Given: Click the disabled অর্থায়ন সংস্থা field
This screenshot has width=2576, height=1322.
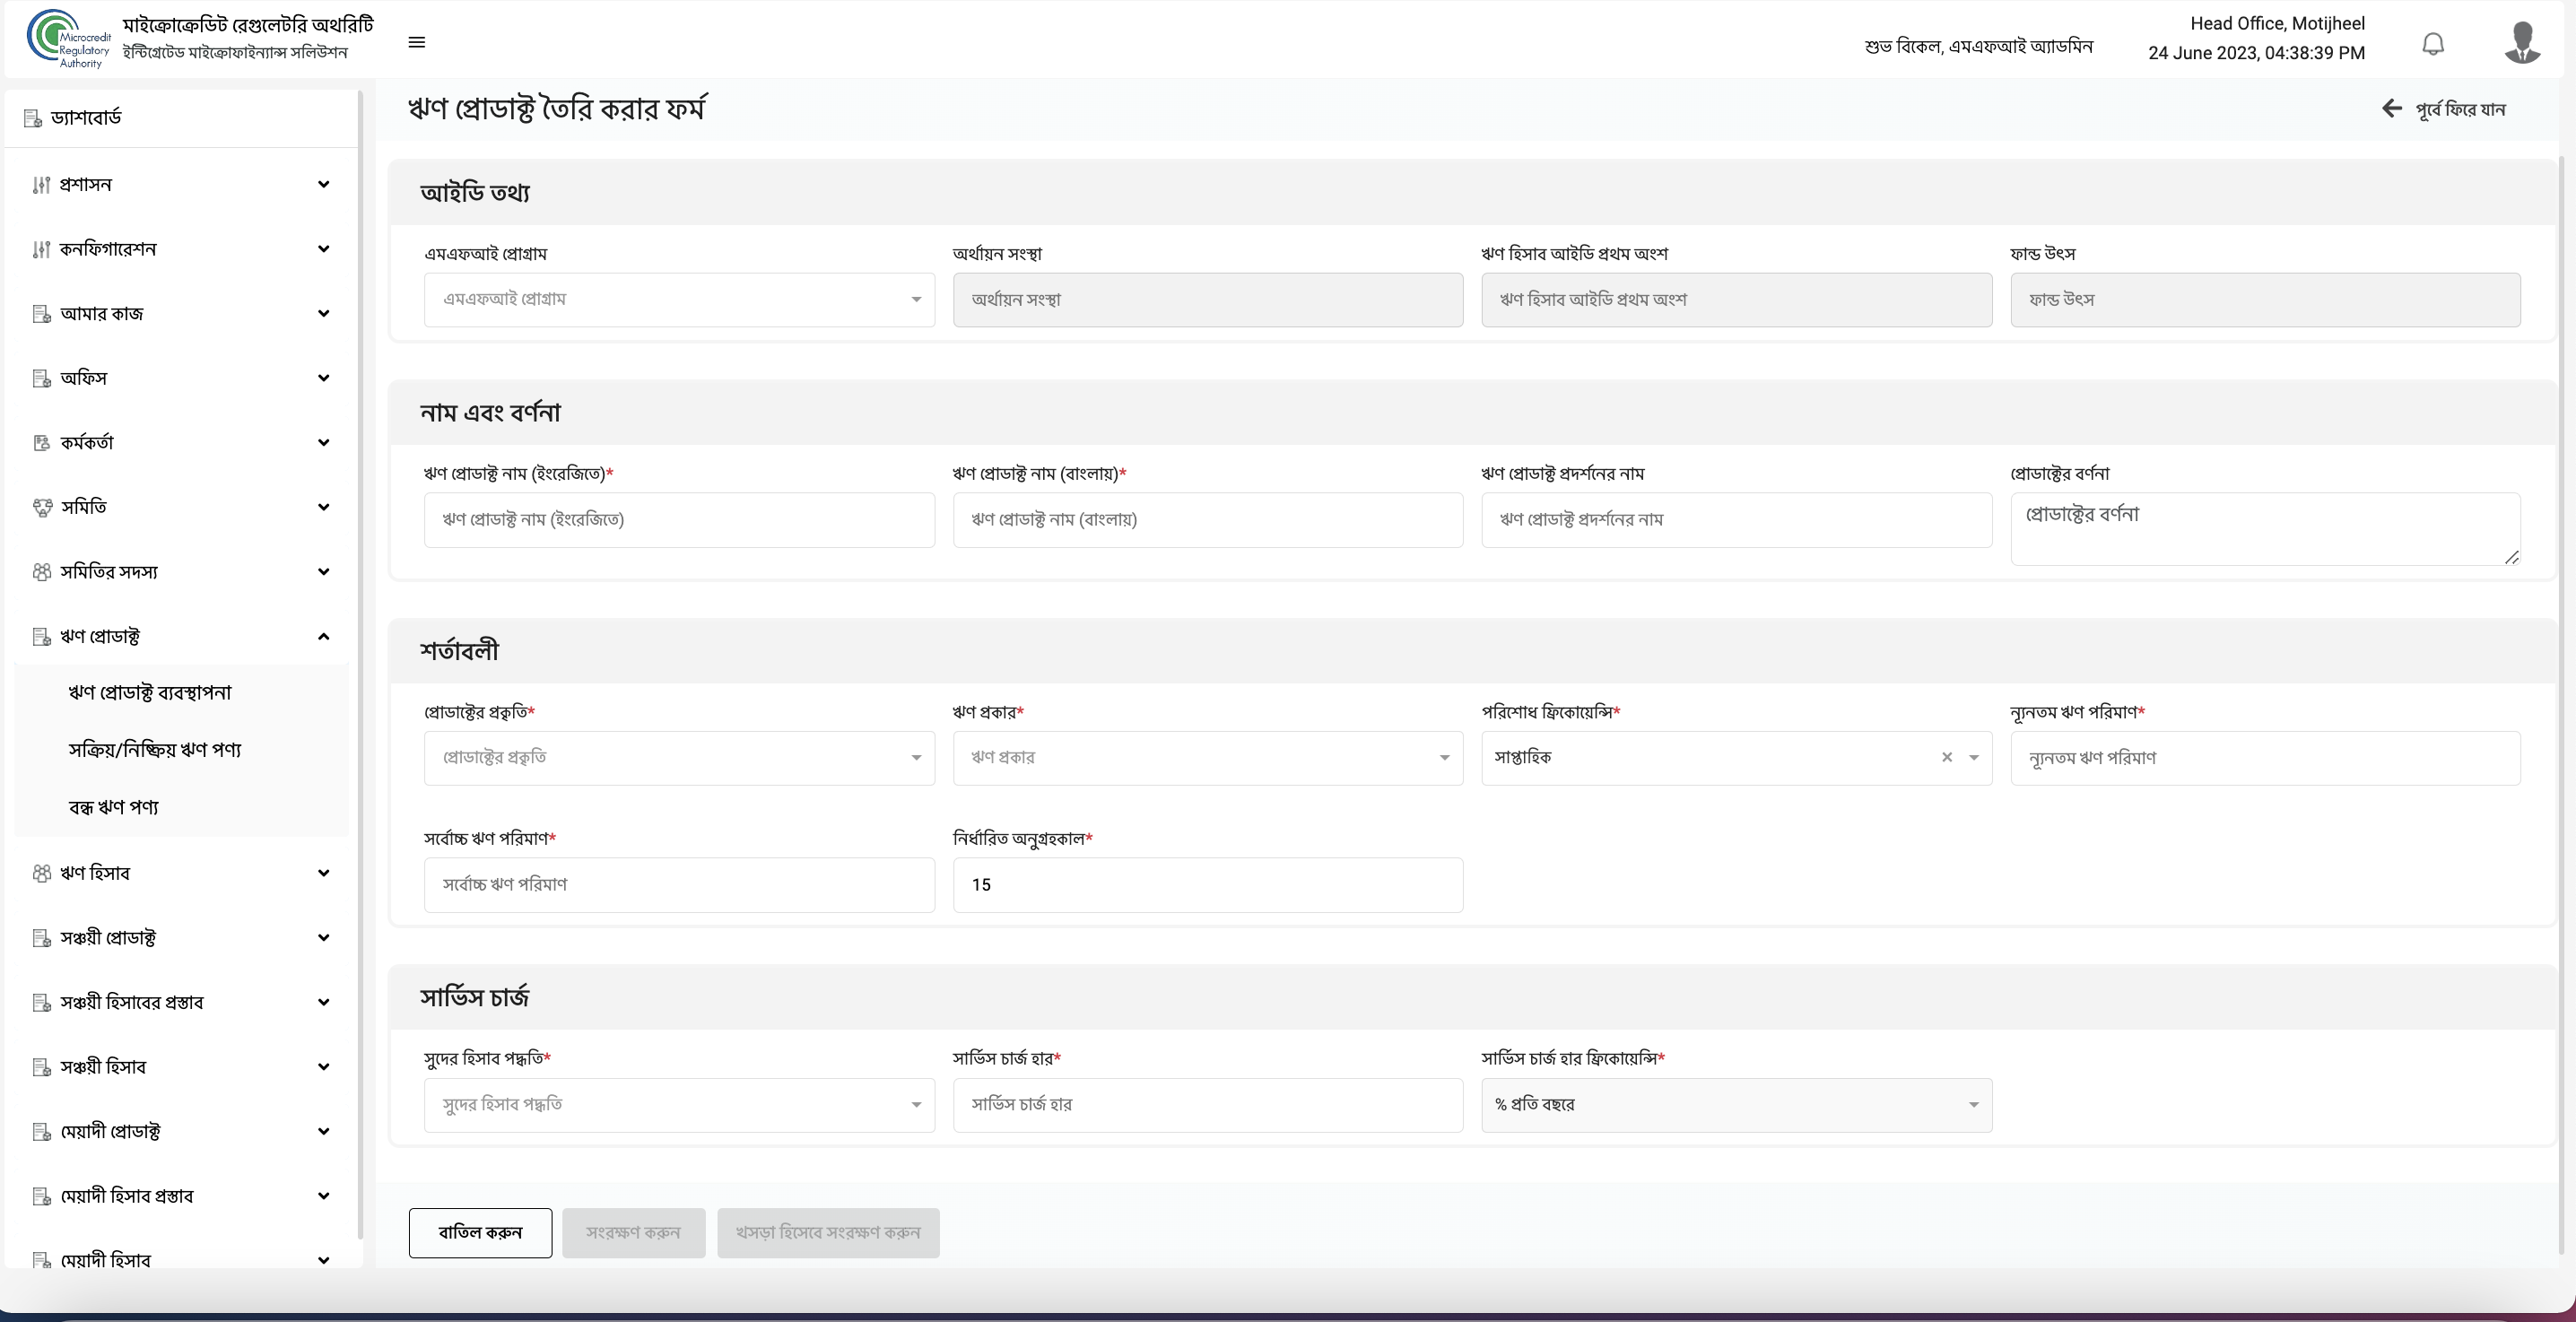Looking at the screenshot, I should (x=1207, y=299).
